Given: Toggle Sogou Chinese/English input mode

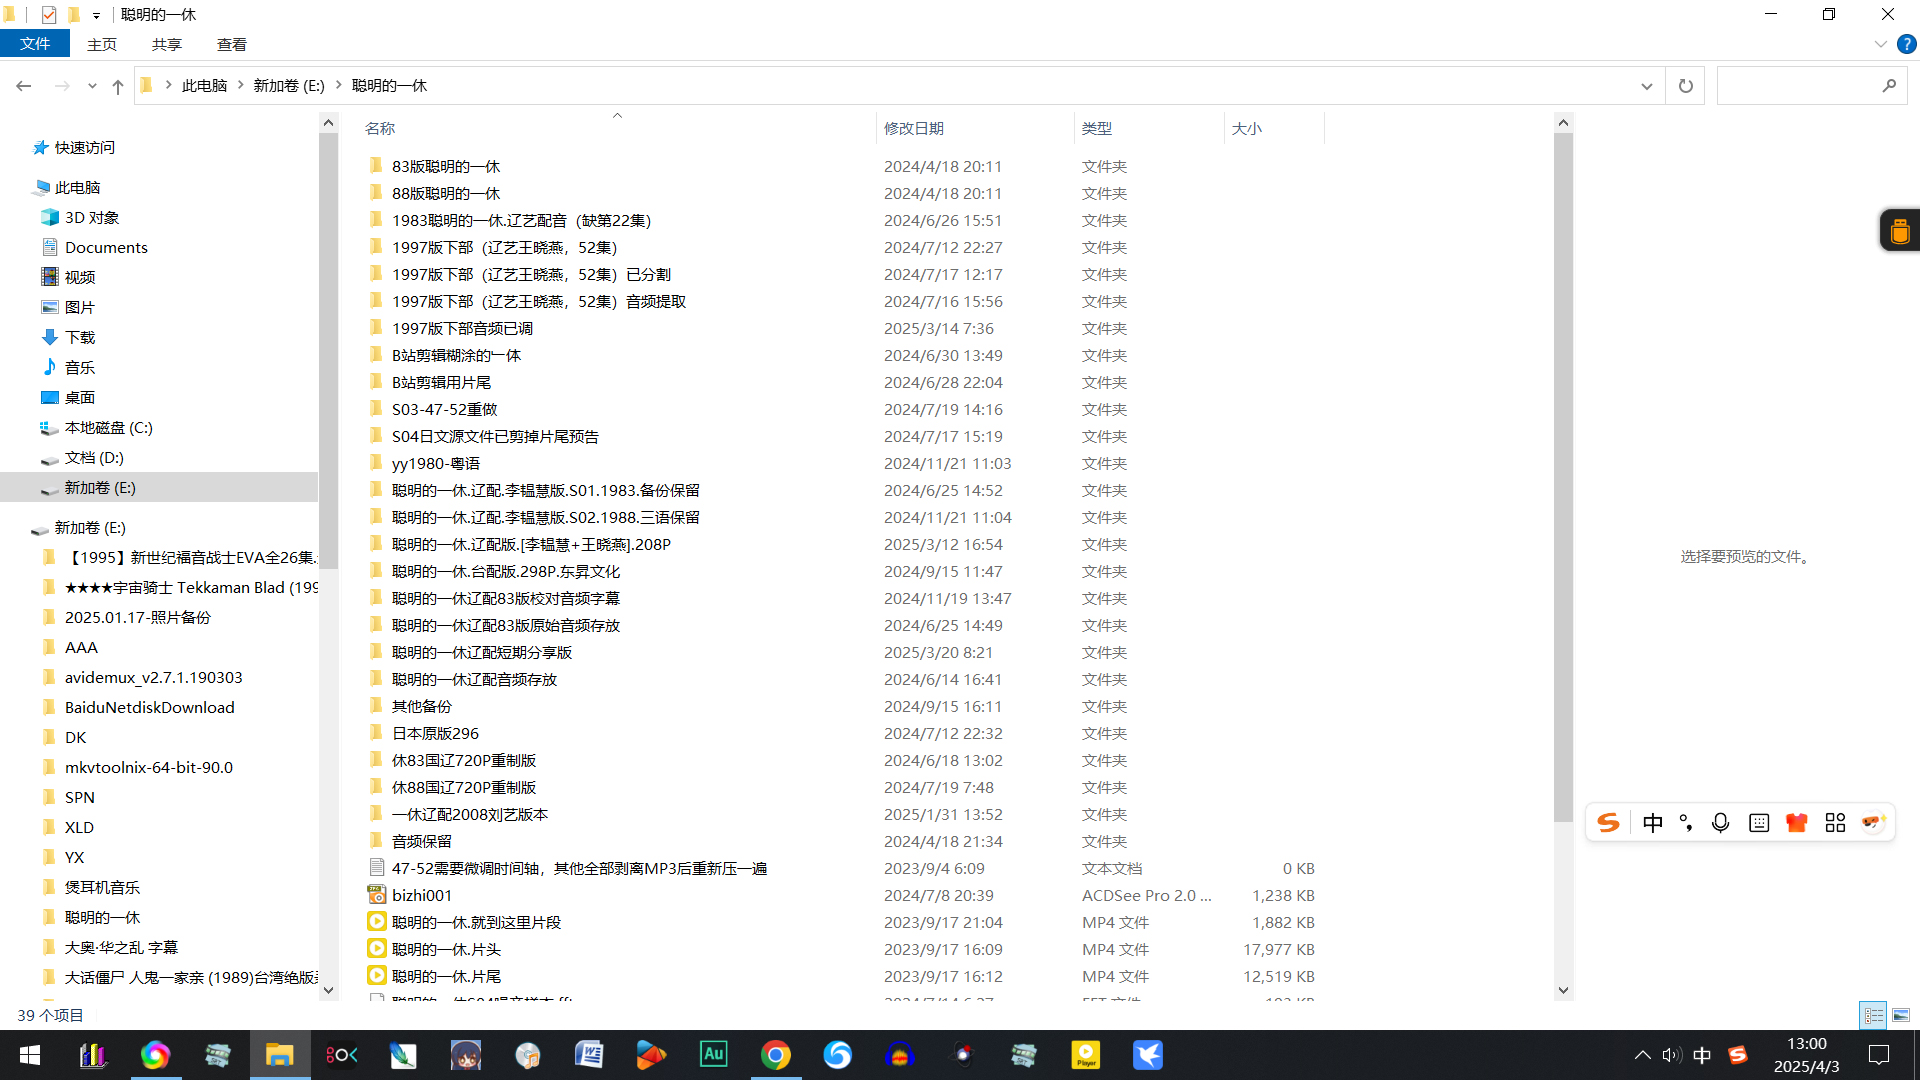Looking at the screenshot, I should pyautogui.click(x=1652, y=823).
